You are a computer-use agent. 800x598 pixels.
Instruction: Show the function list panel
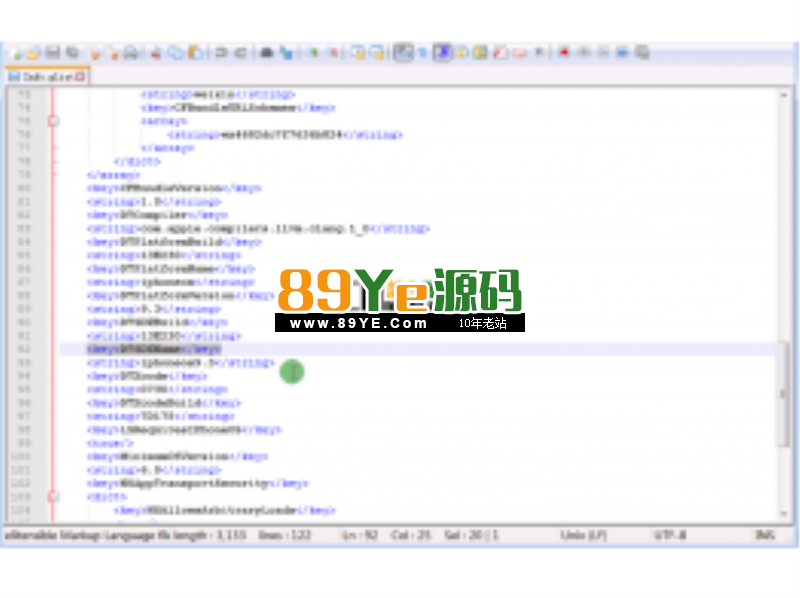(x=501, y=53)
